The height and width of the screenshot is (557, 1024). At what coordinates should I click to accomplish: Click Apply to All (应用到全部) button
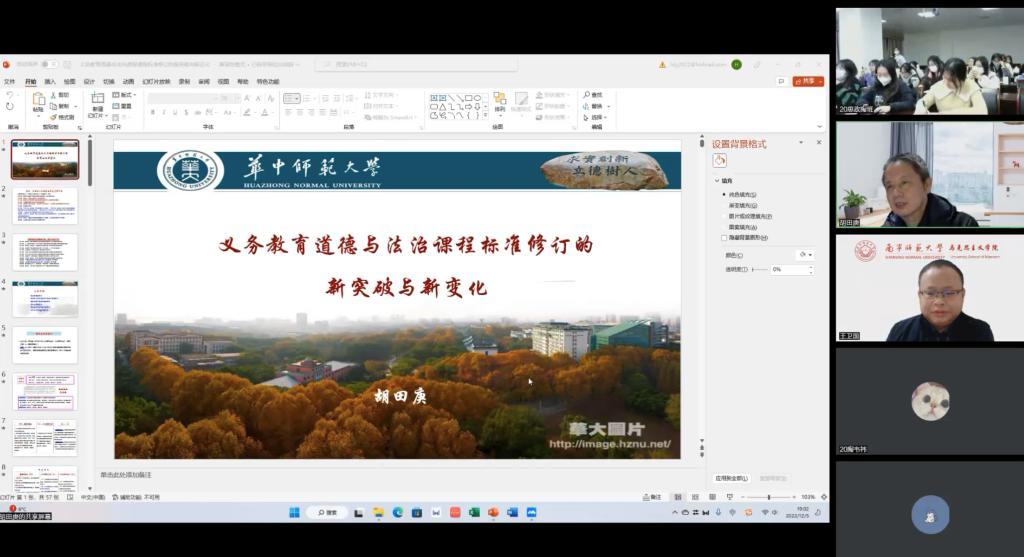pyautogui.click(x=731, y=478)
